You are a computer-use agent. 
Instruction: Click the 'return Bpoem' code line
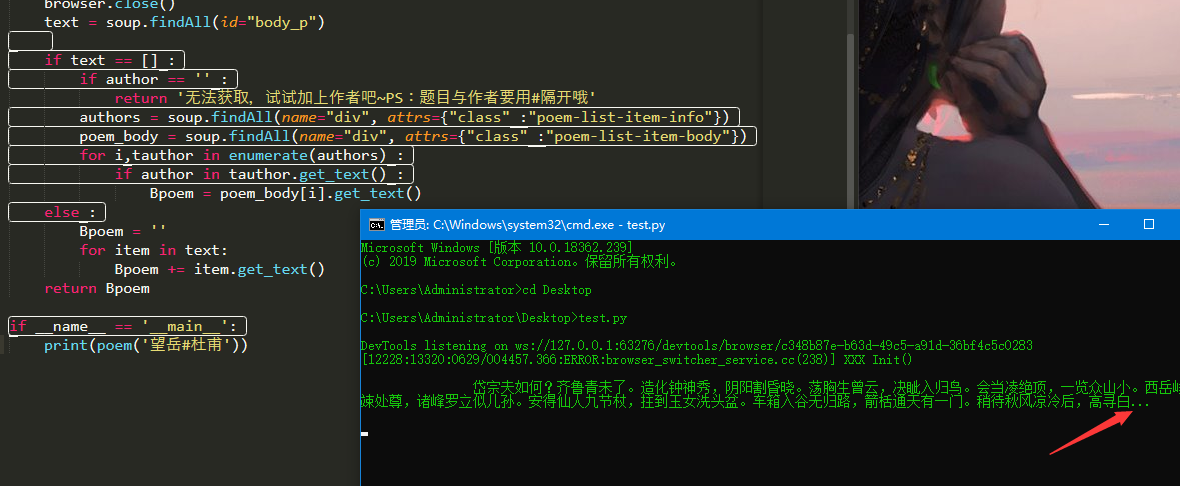97,288
